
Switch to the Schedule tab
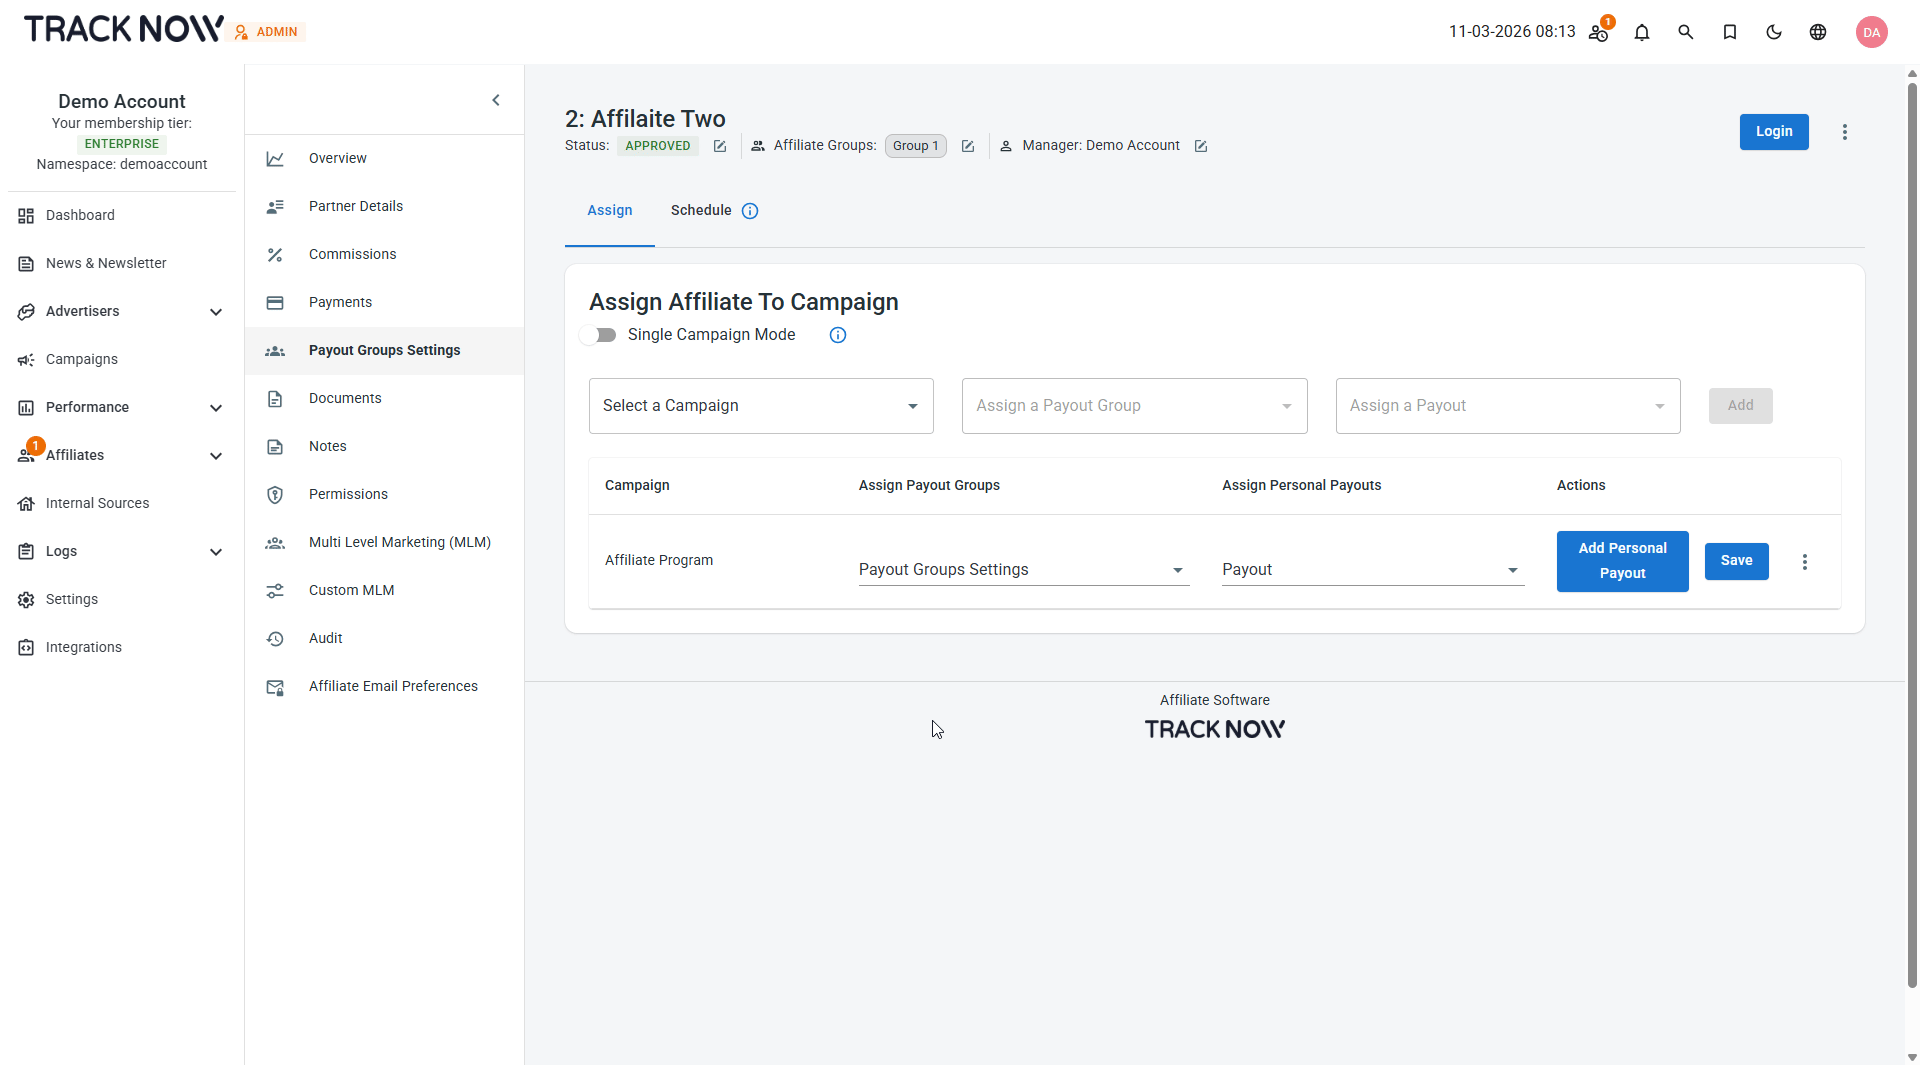[x=701, y=210]
